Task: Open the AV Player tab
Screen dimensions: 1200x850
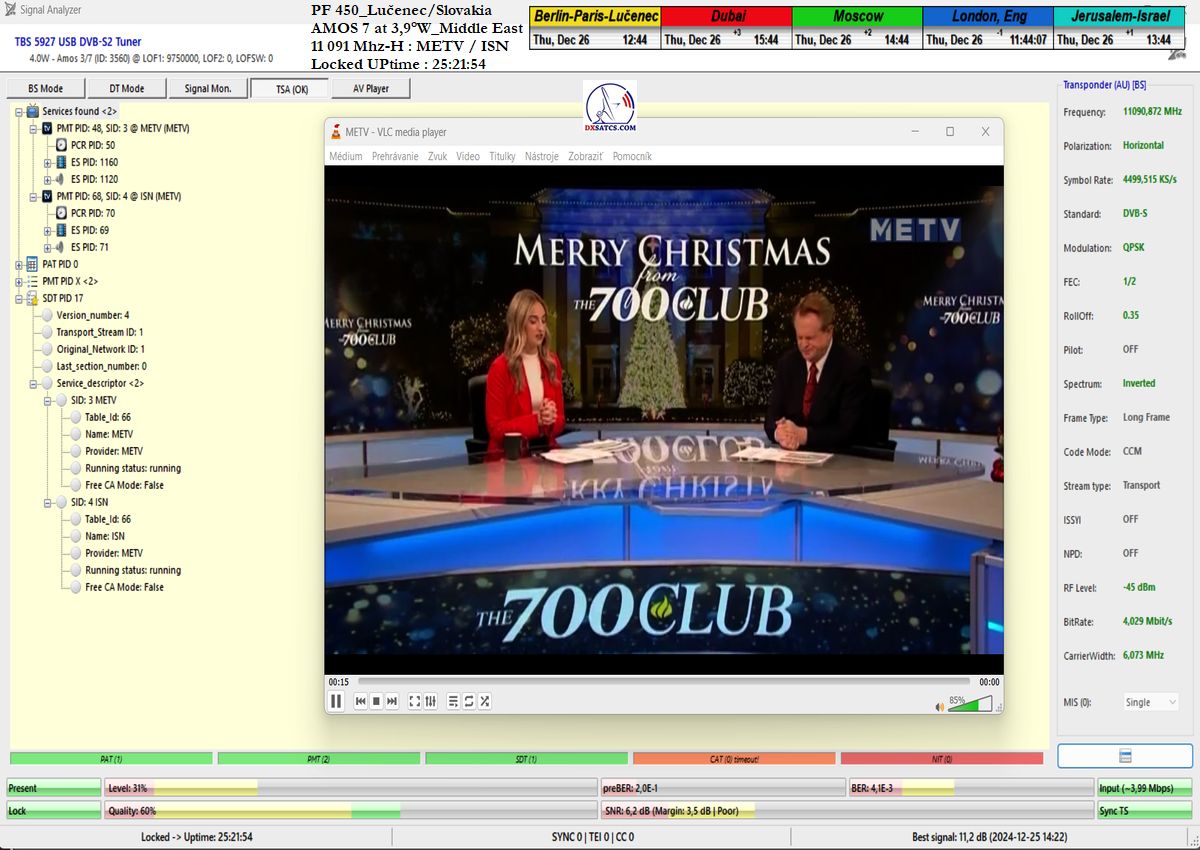Action: click(x=370, y=89)
